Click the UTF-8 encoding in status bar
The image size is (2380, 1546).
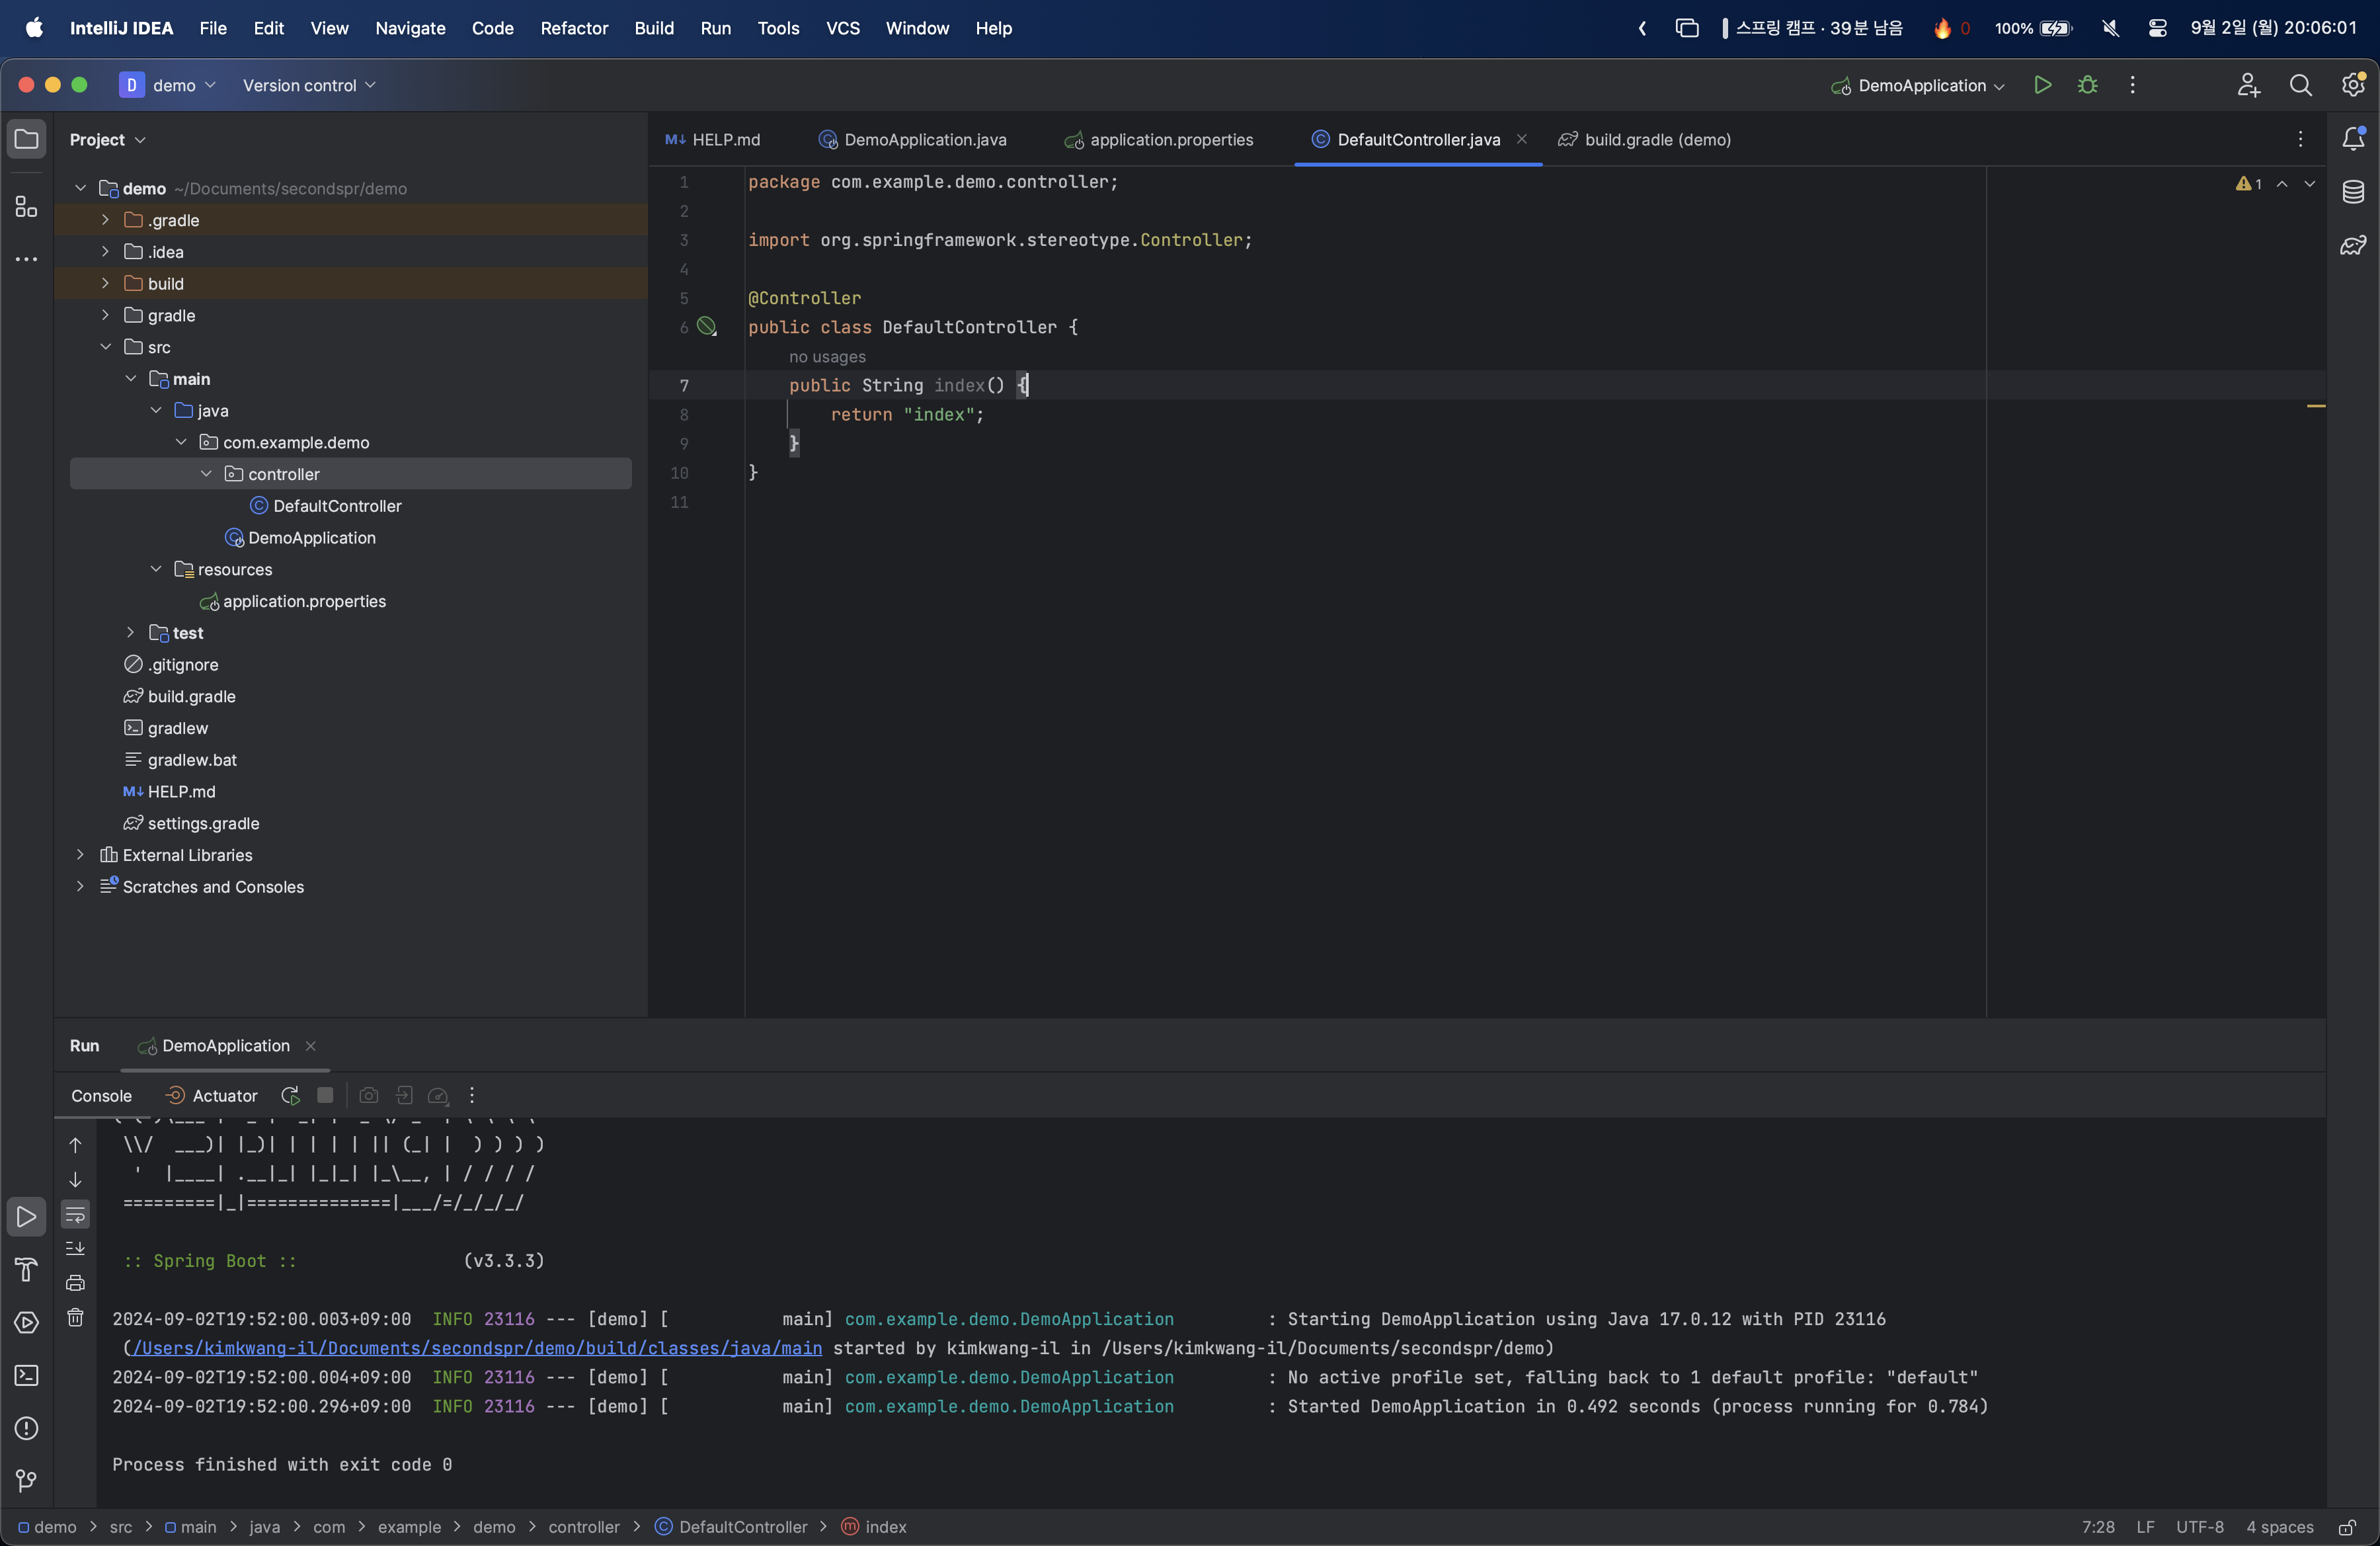(x=2199, y=1527)
